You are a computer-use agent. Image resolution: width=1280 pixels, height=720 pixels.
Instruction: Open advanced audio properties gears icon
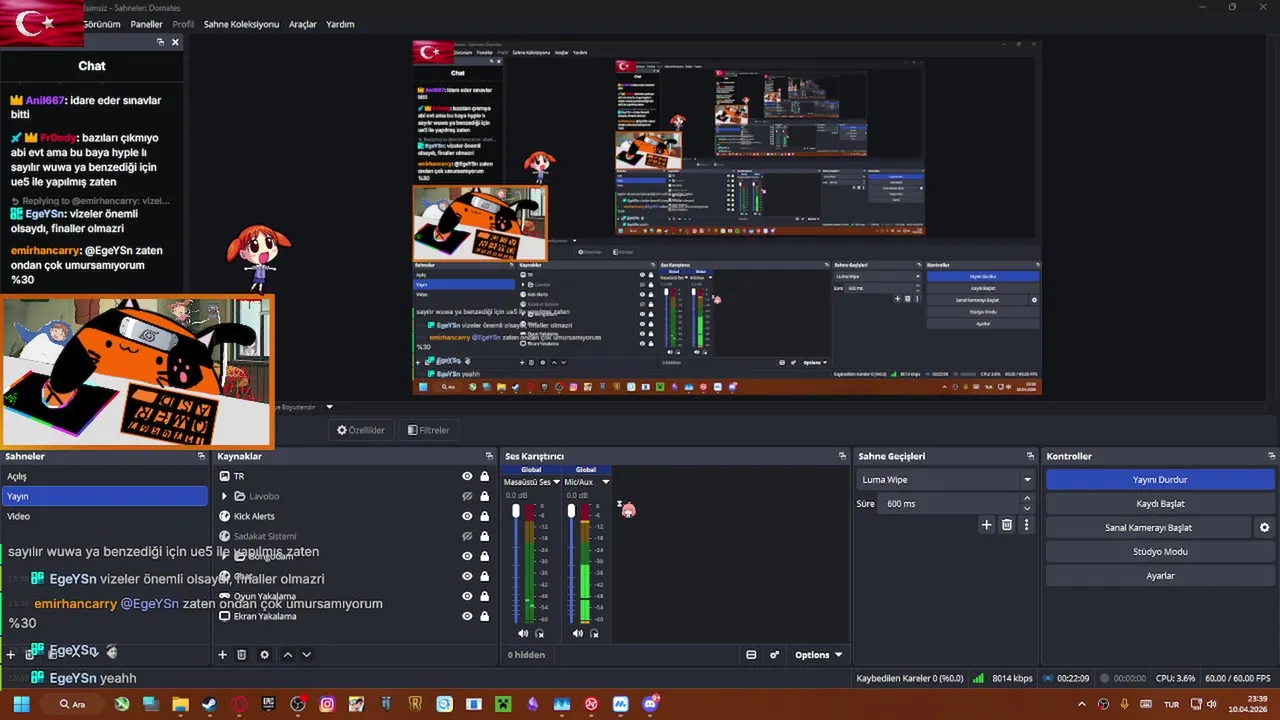coord(774,655)
